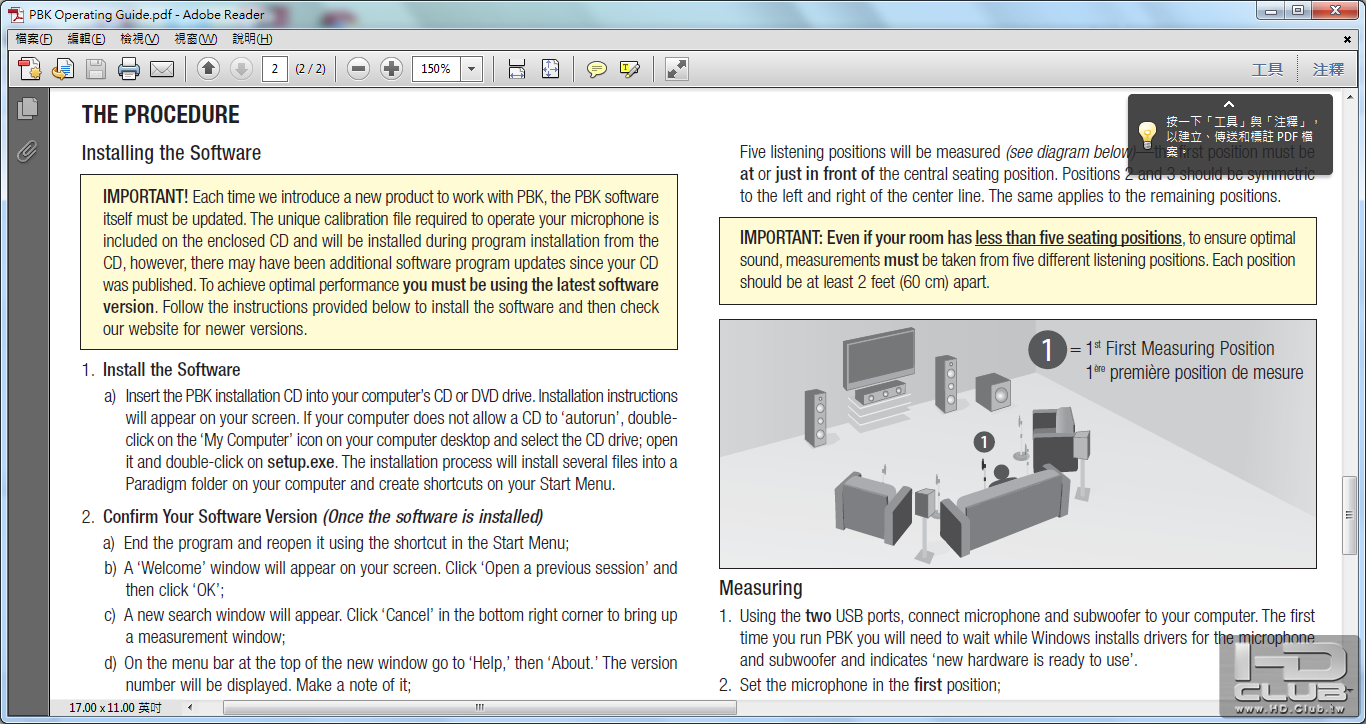Zoom out with the minus button
Image resolution: width=1366 pixels, height=724 pixels.
pos(359,69)
